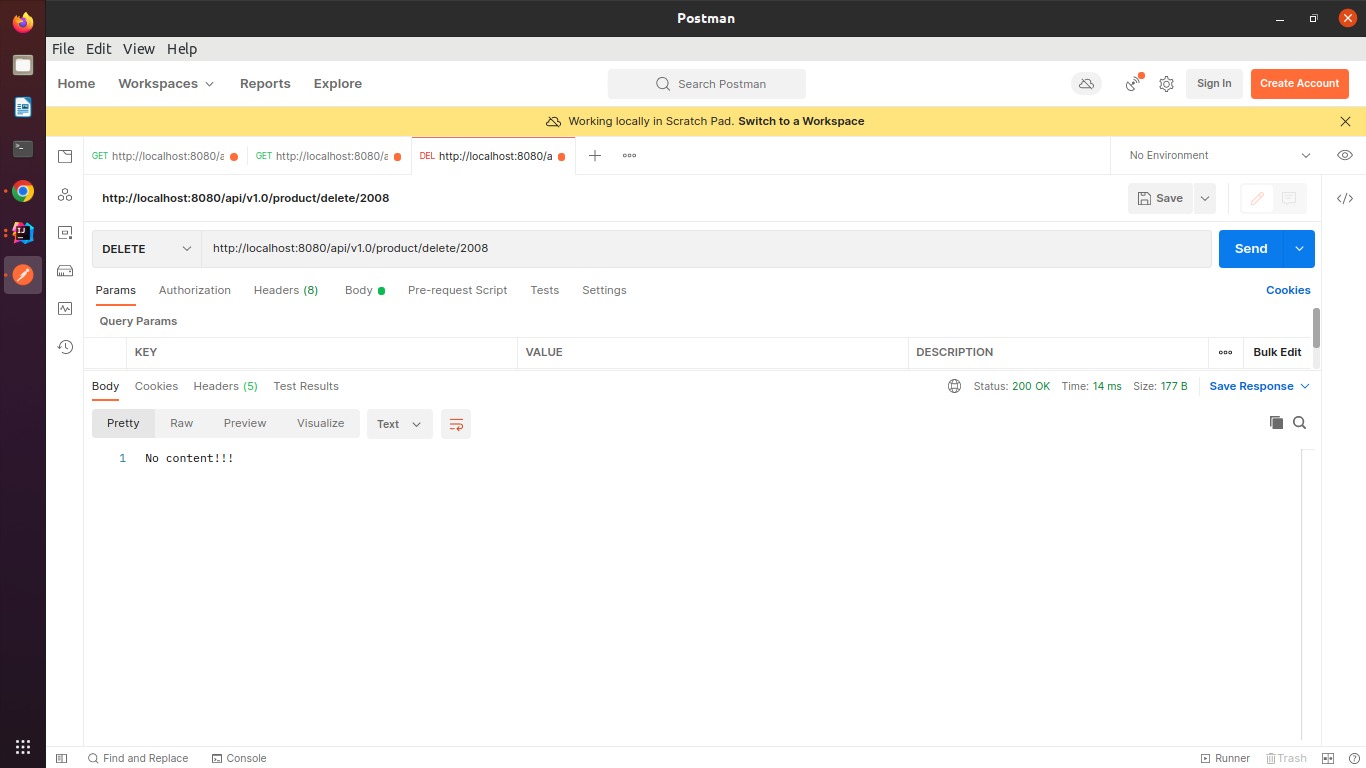Click Switch to a Workspace link
Viewport: 1366px width, 768px height.
click(801, 121)
